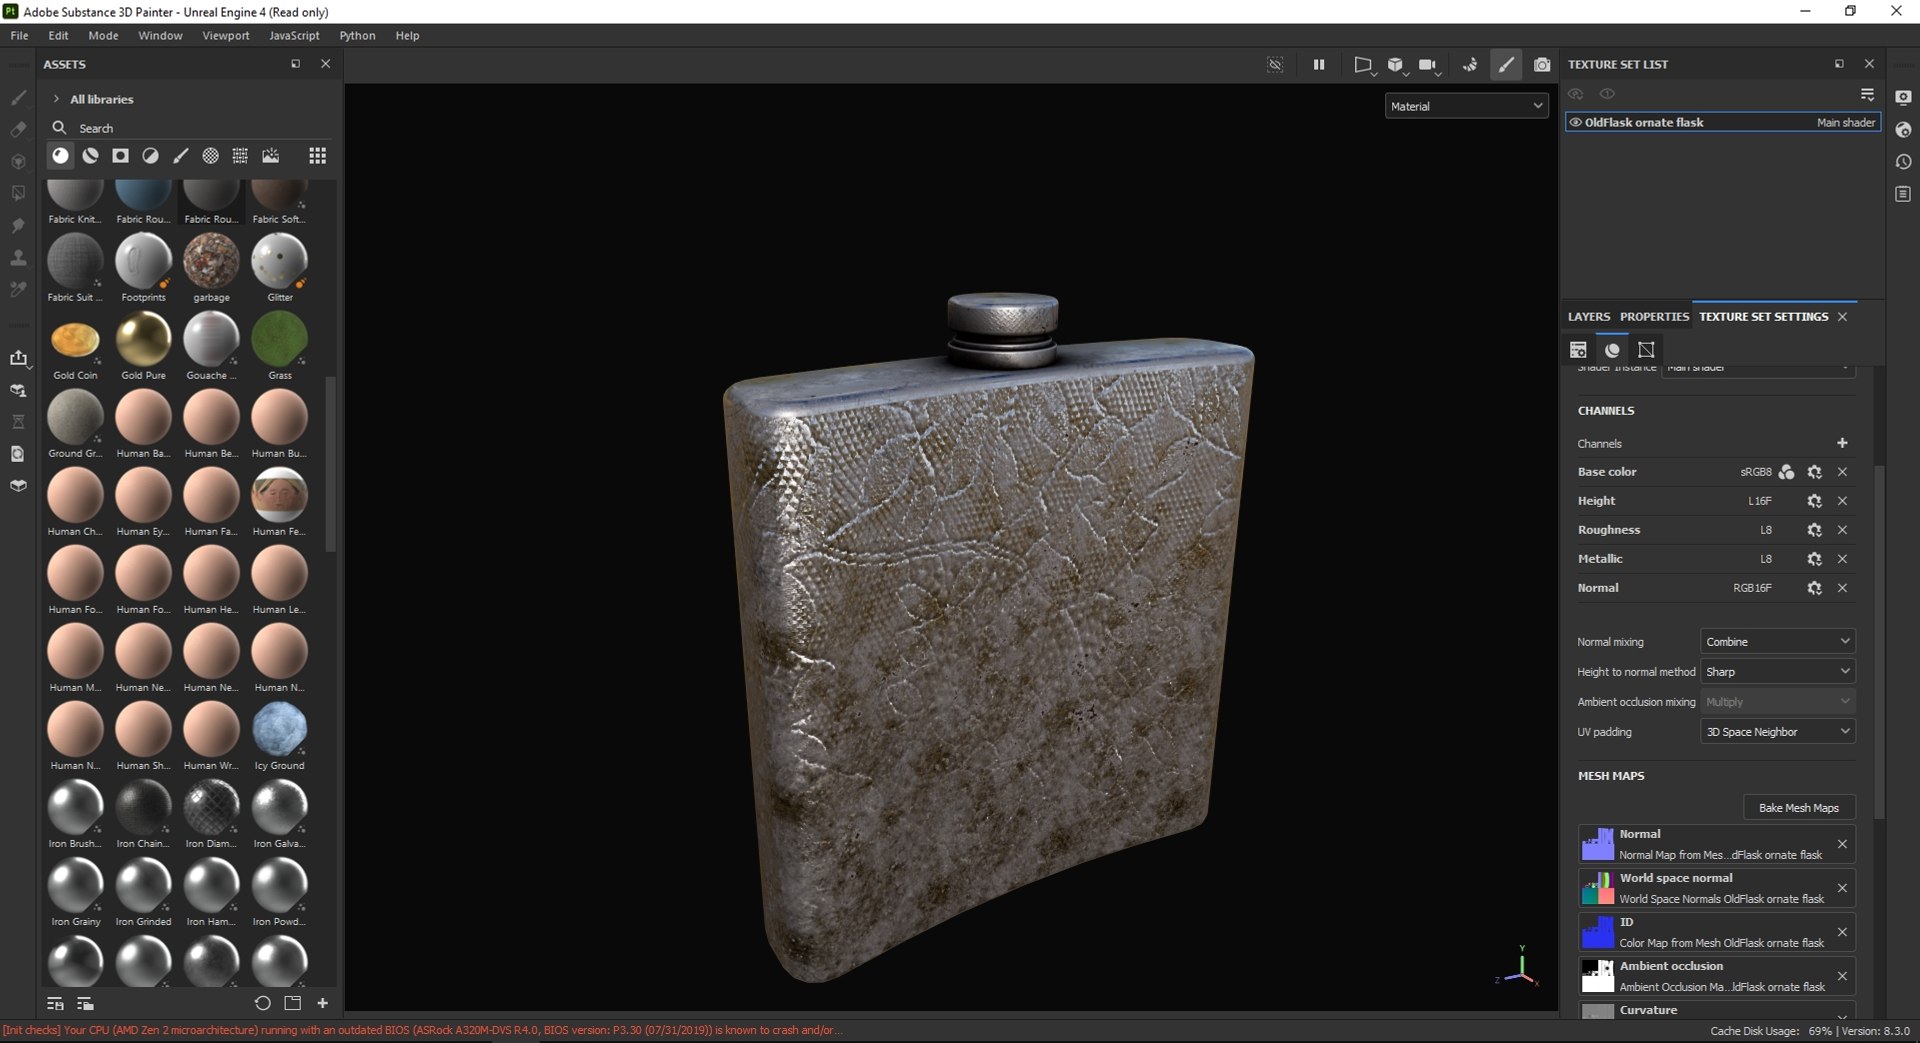Open UV padding 3D Space Neighbor dropdown
This screenshot has height=1043, width=1920.
[1777, 731]
